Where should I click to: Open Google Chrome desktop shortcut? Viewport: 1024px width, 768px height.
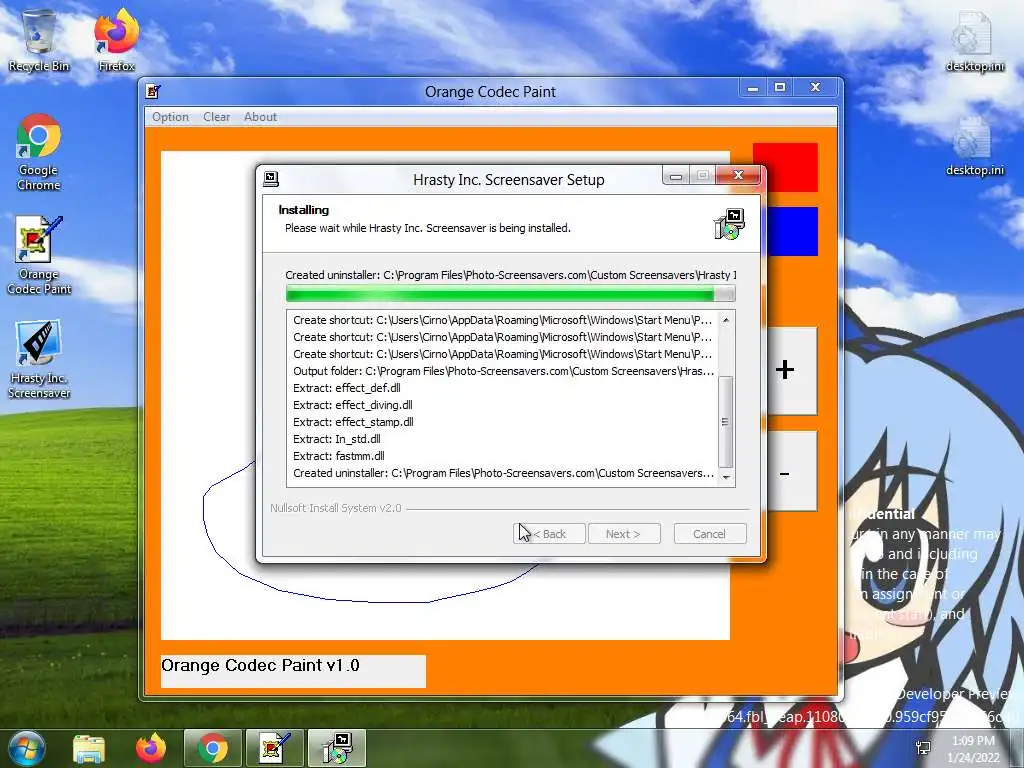[x=39, y=152]
